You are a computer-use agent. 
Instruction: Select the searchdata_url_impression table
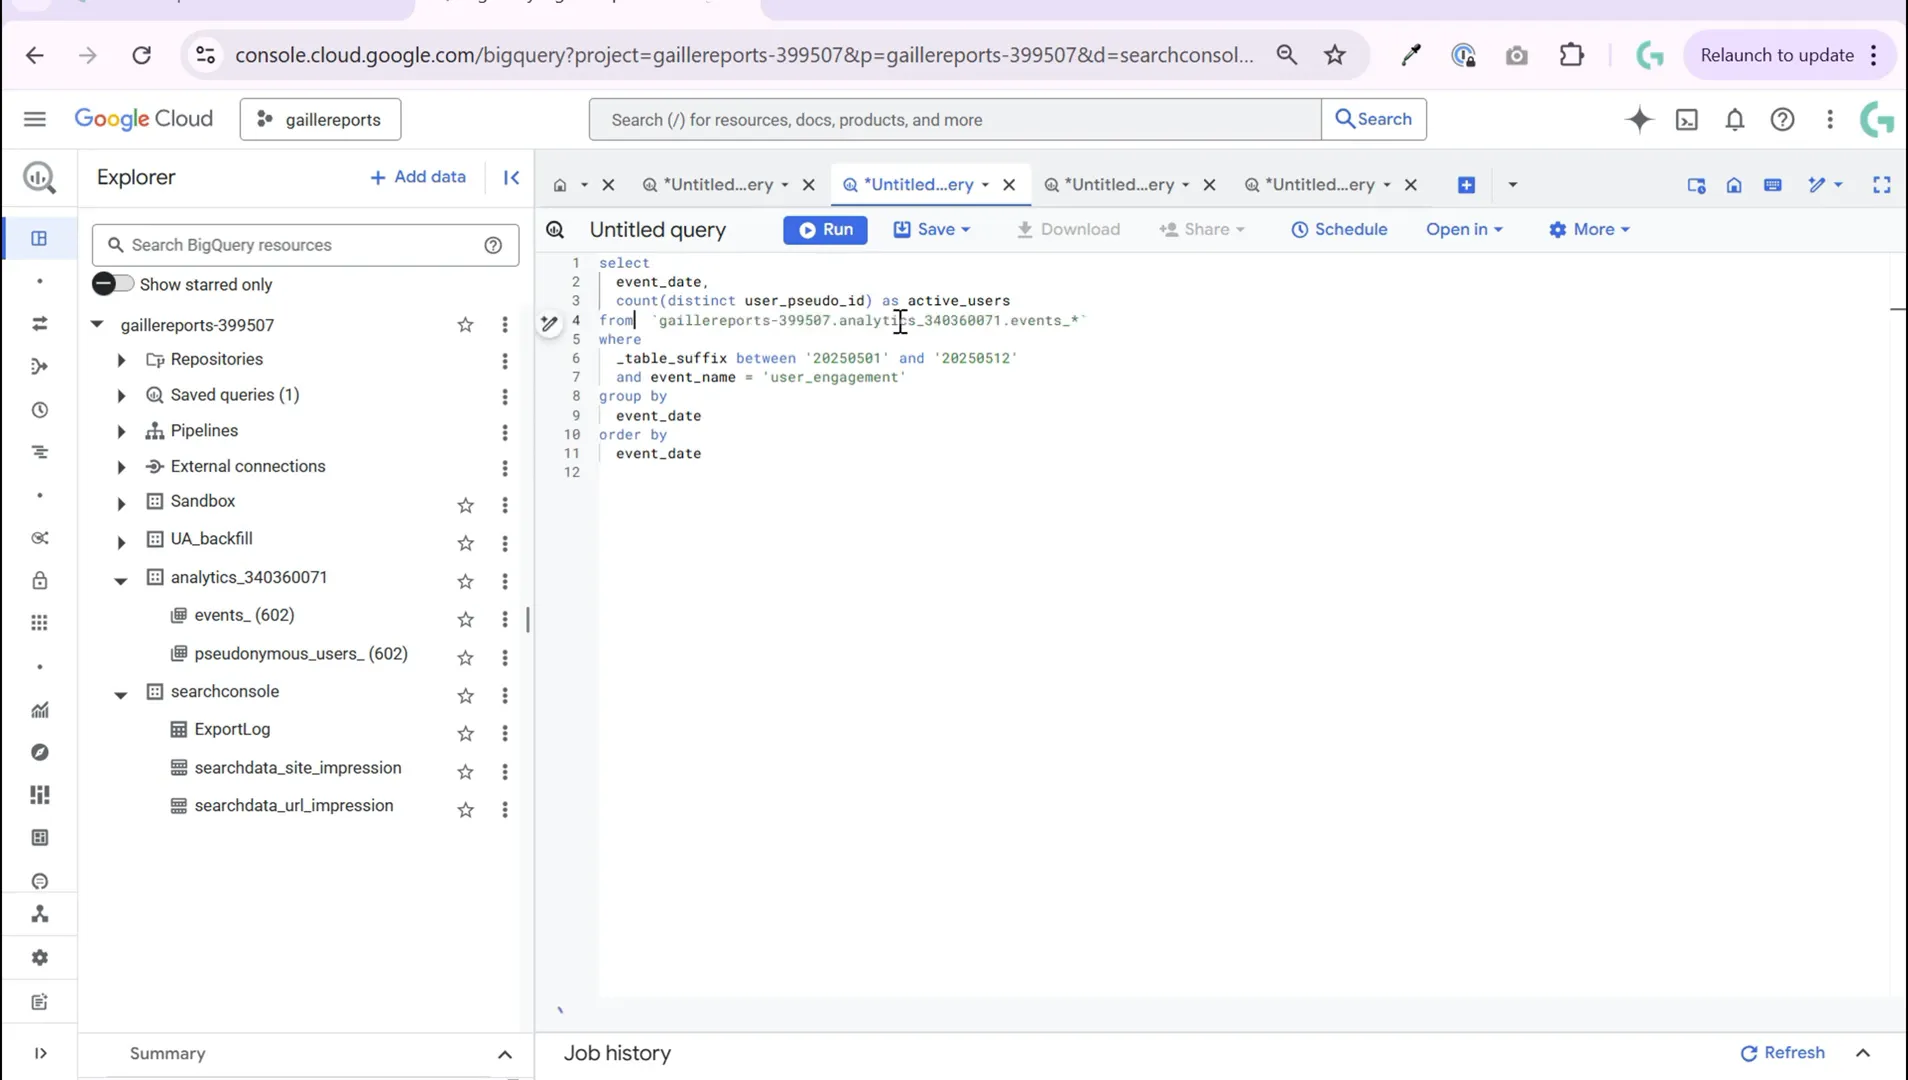point(294,806)
